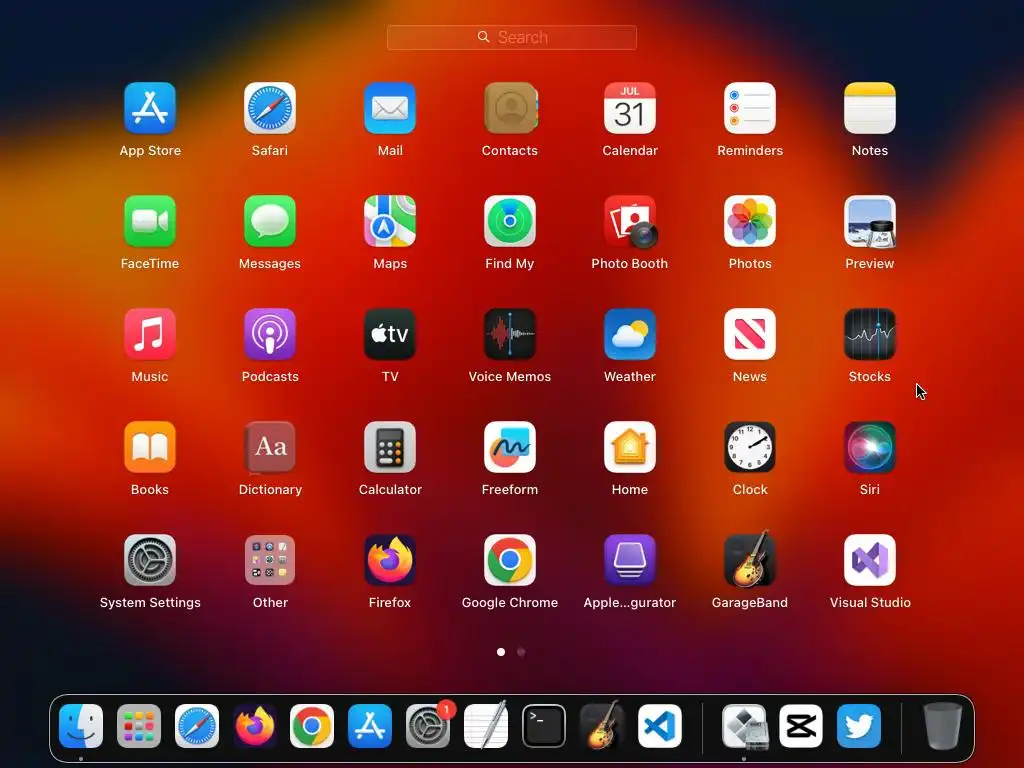This screenshot has height=768, width=1024.
Task: Open App Store from the Launchpad grid
Action: pos(150,108)
